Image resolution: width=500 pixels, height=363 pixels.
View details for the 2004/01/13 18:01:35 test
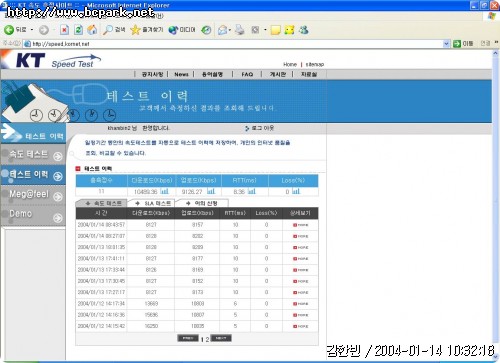point(300,247)
